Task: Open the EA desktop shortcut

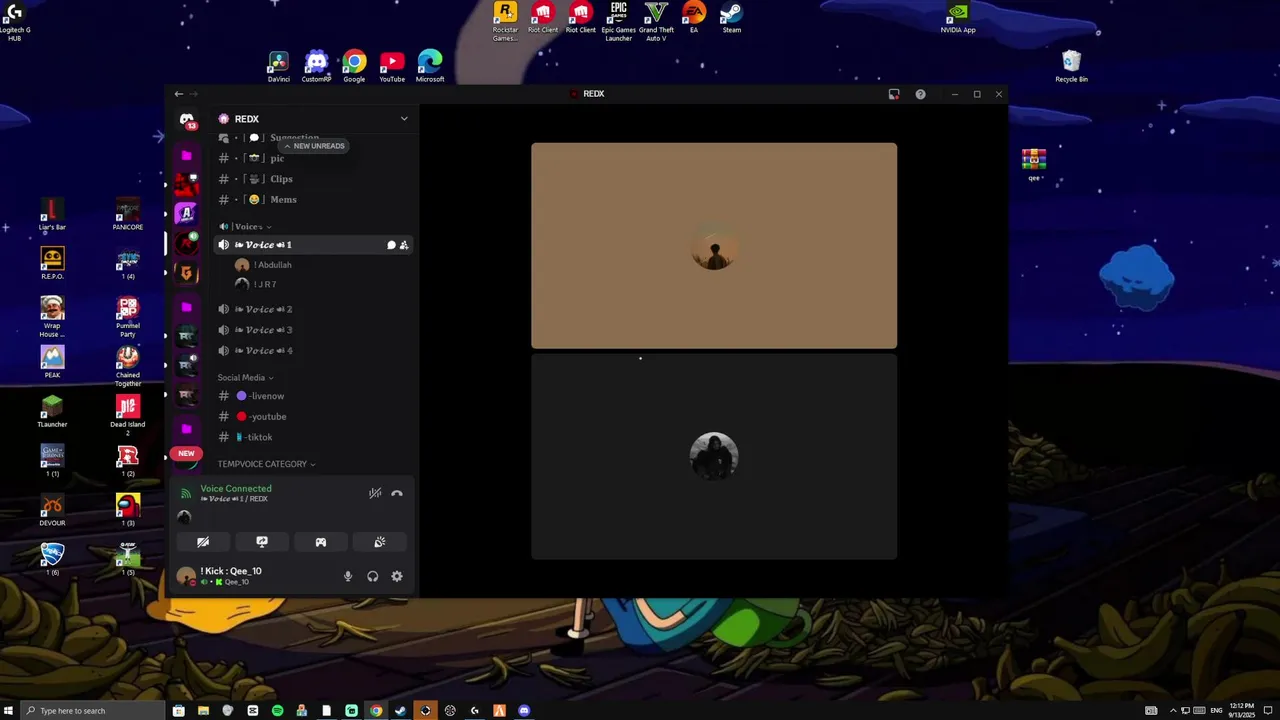Action: tap(694, 18)
